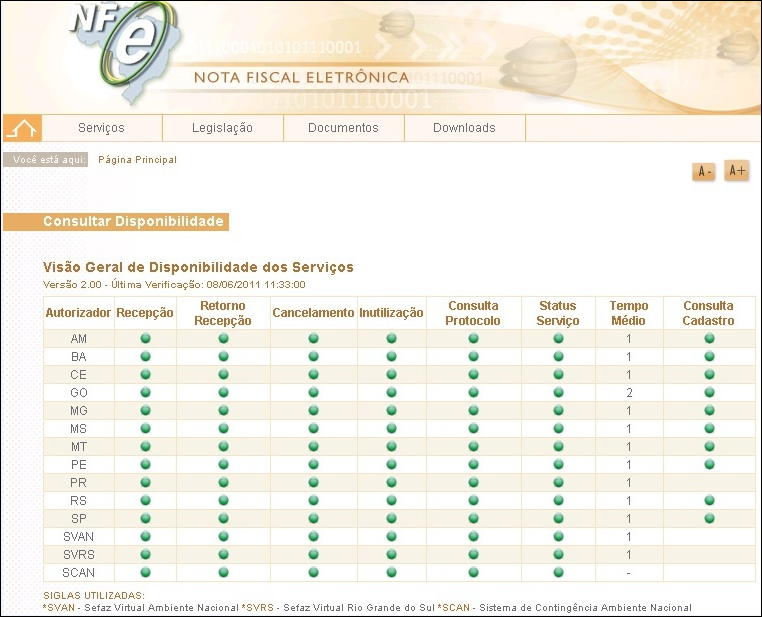
Task: Click the NF-e logo in header
Action: point(115,45)
